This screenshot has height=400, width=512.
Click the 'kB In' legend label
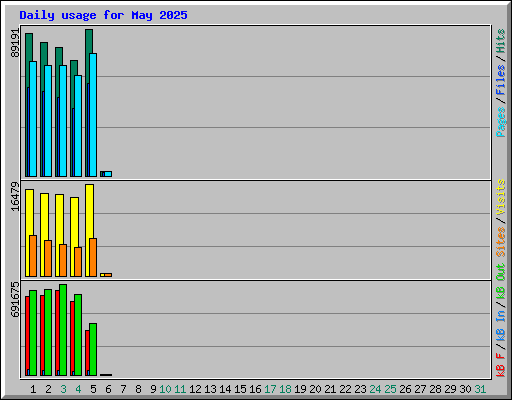(x=501, y=326)
